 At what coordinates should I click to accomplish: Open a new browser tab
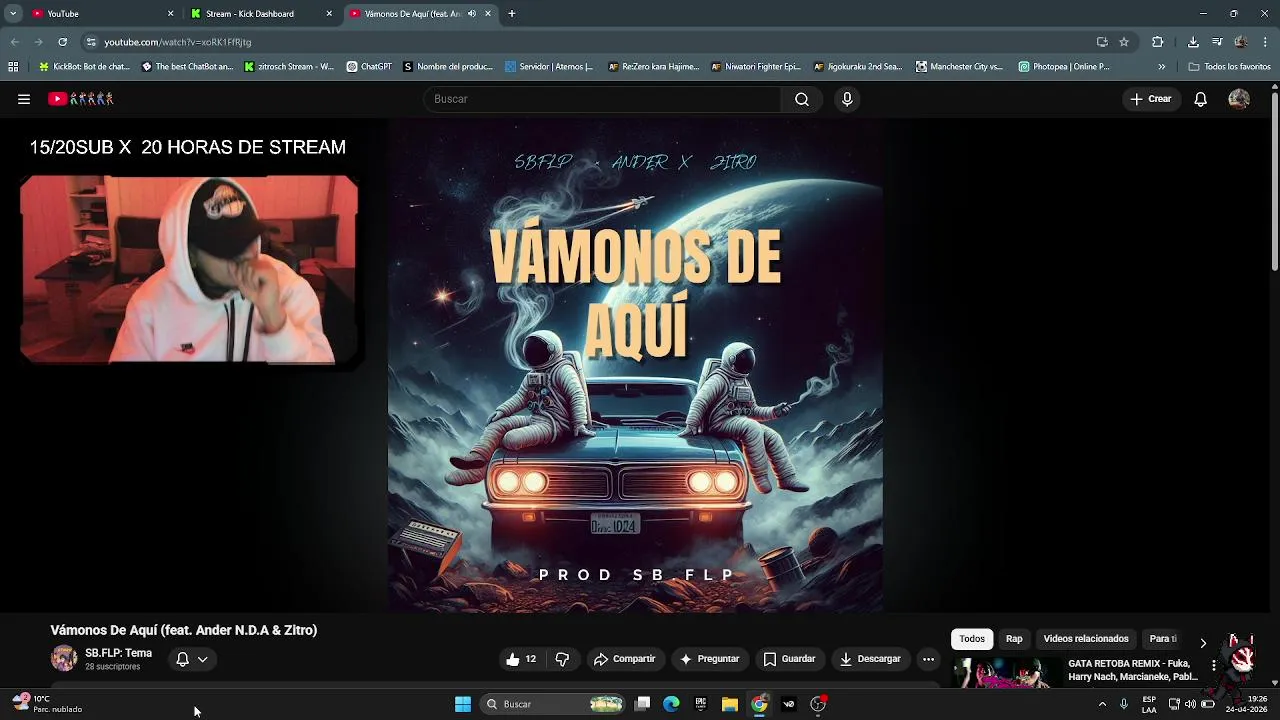tap(512, 14)
